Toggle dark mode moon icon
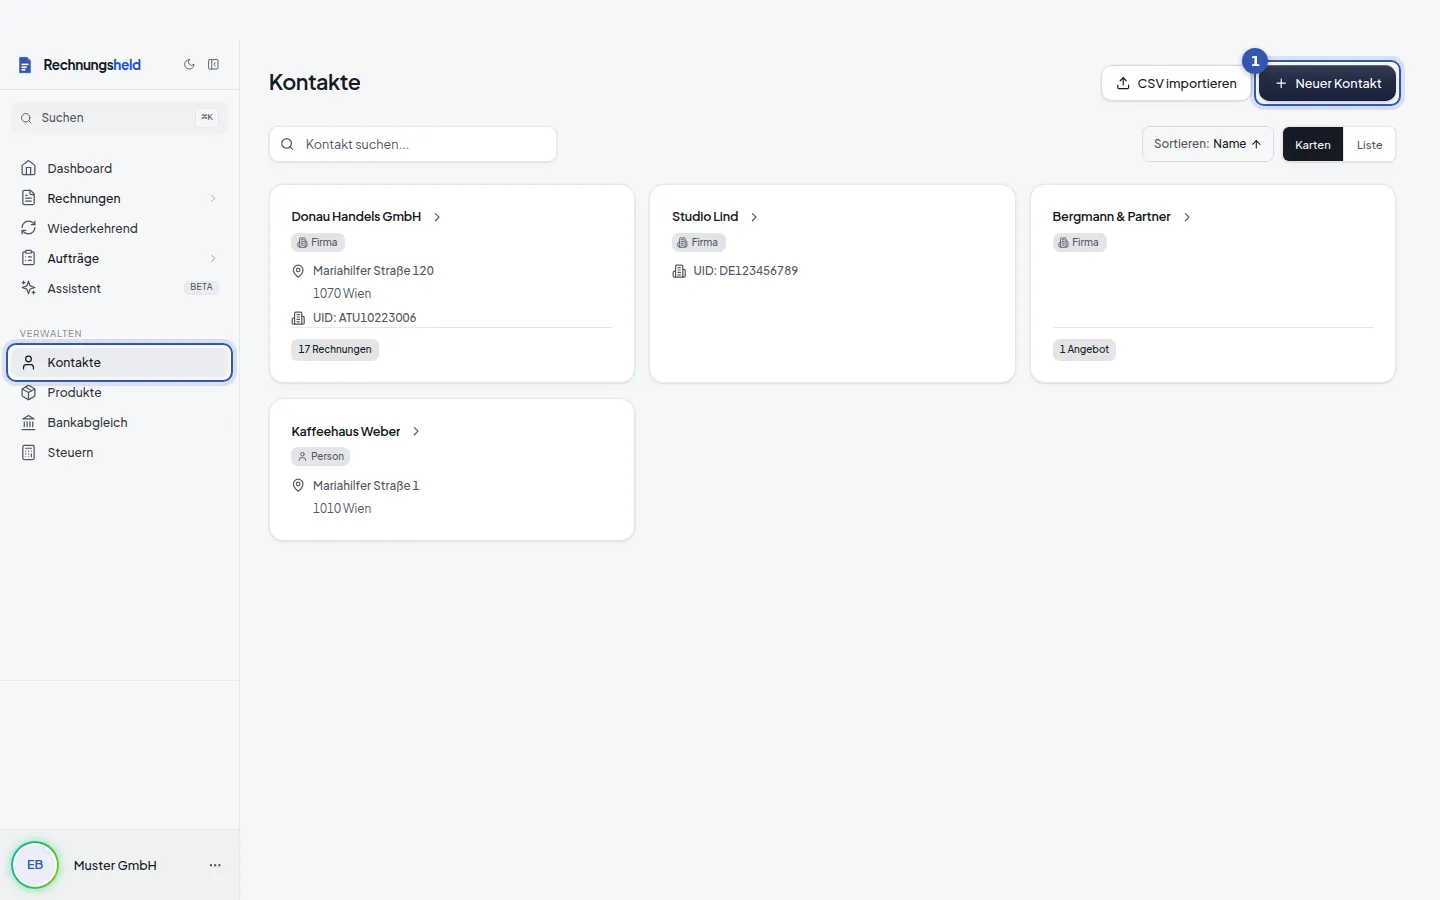The width and height of the screenshot is (1440, 900). [189, 65]
